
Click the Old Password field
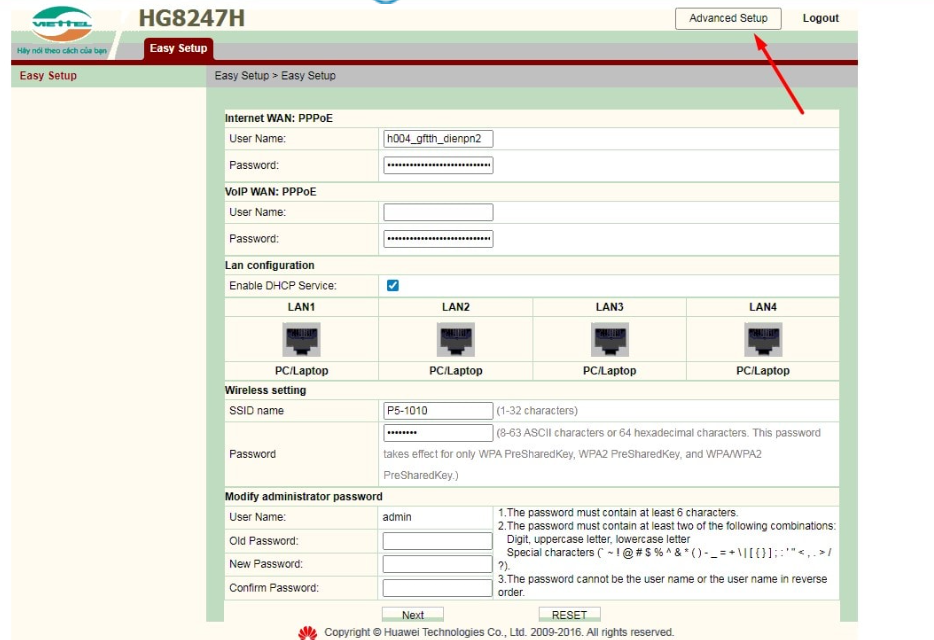[438, 541]
